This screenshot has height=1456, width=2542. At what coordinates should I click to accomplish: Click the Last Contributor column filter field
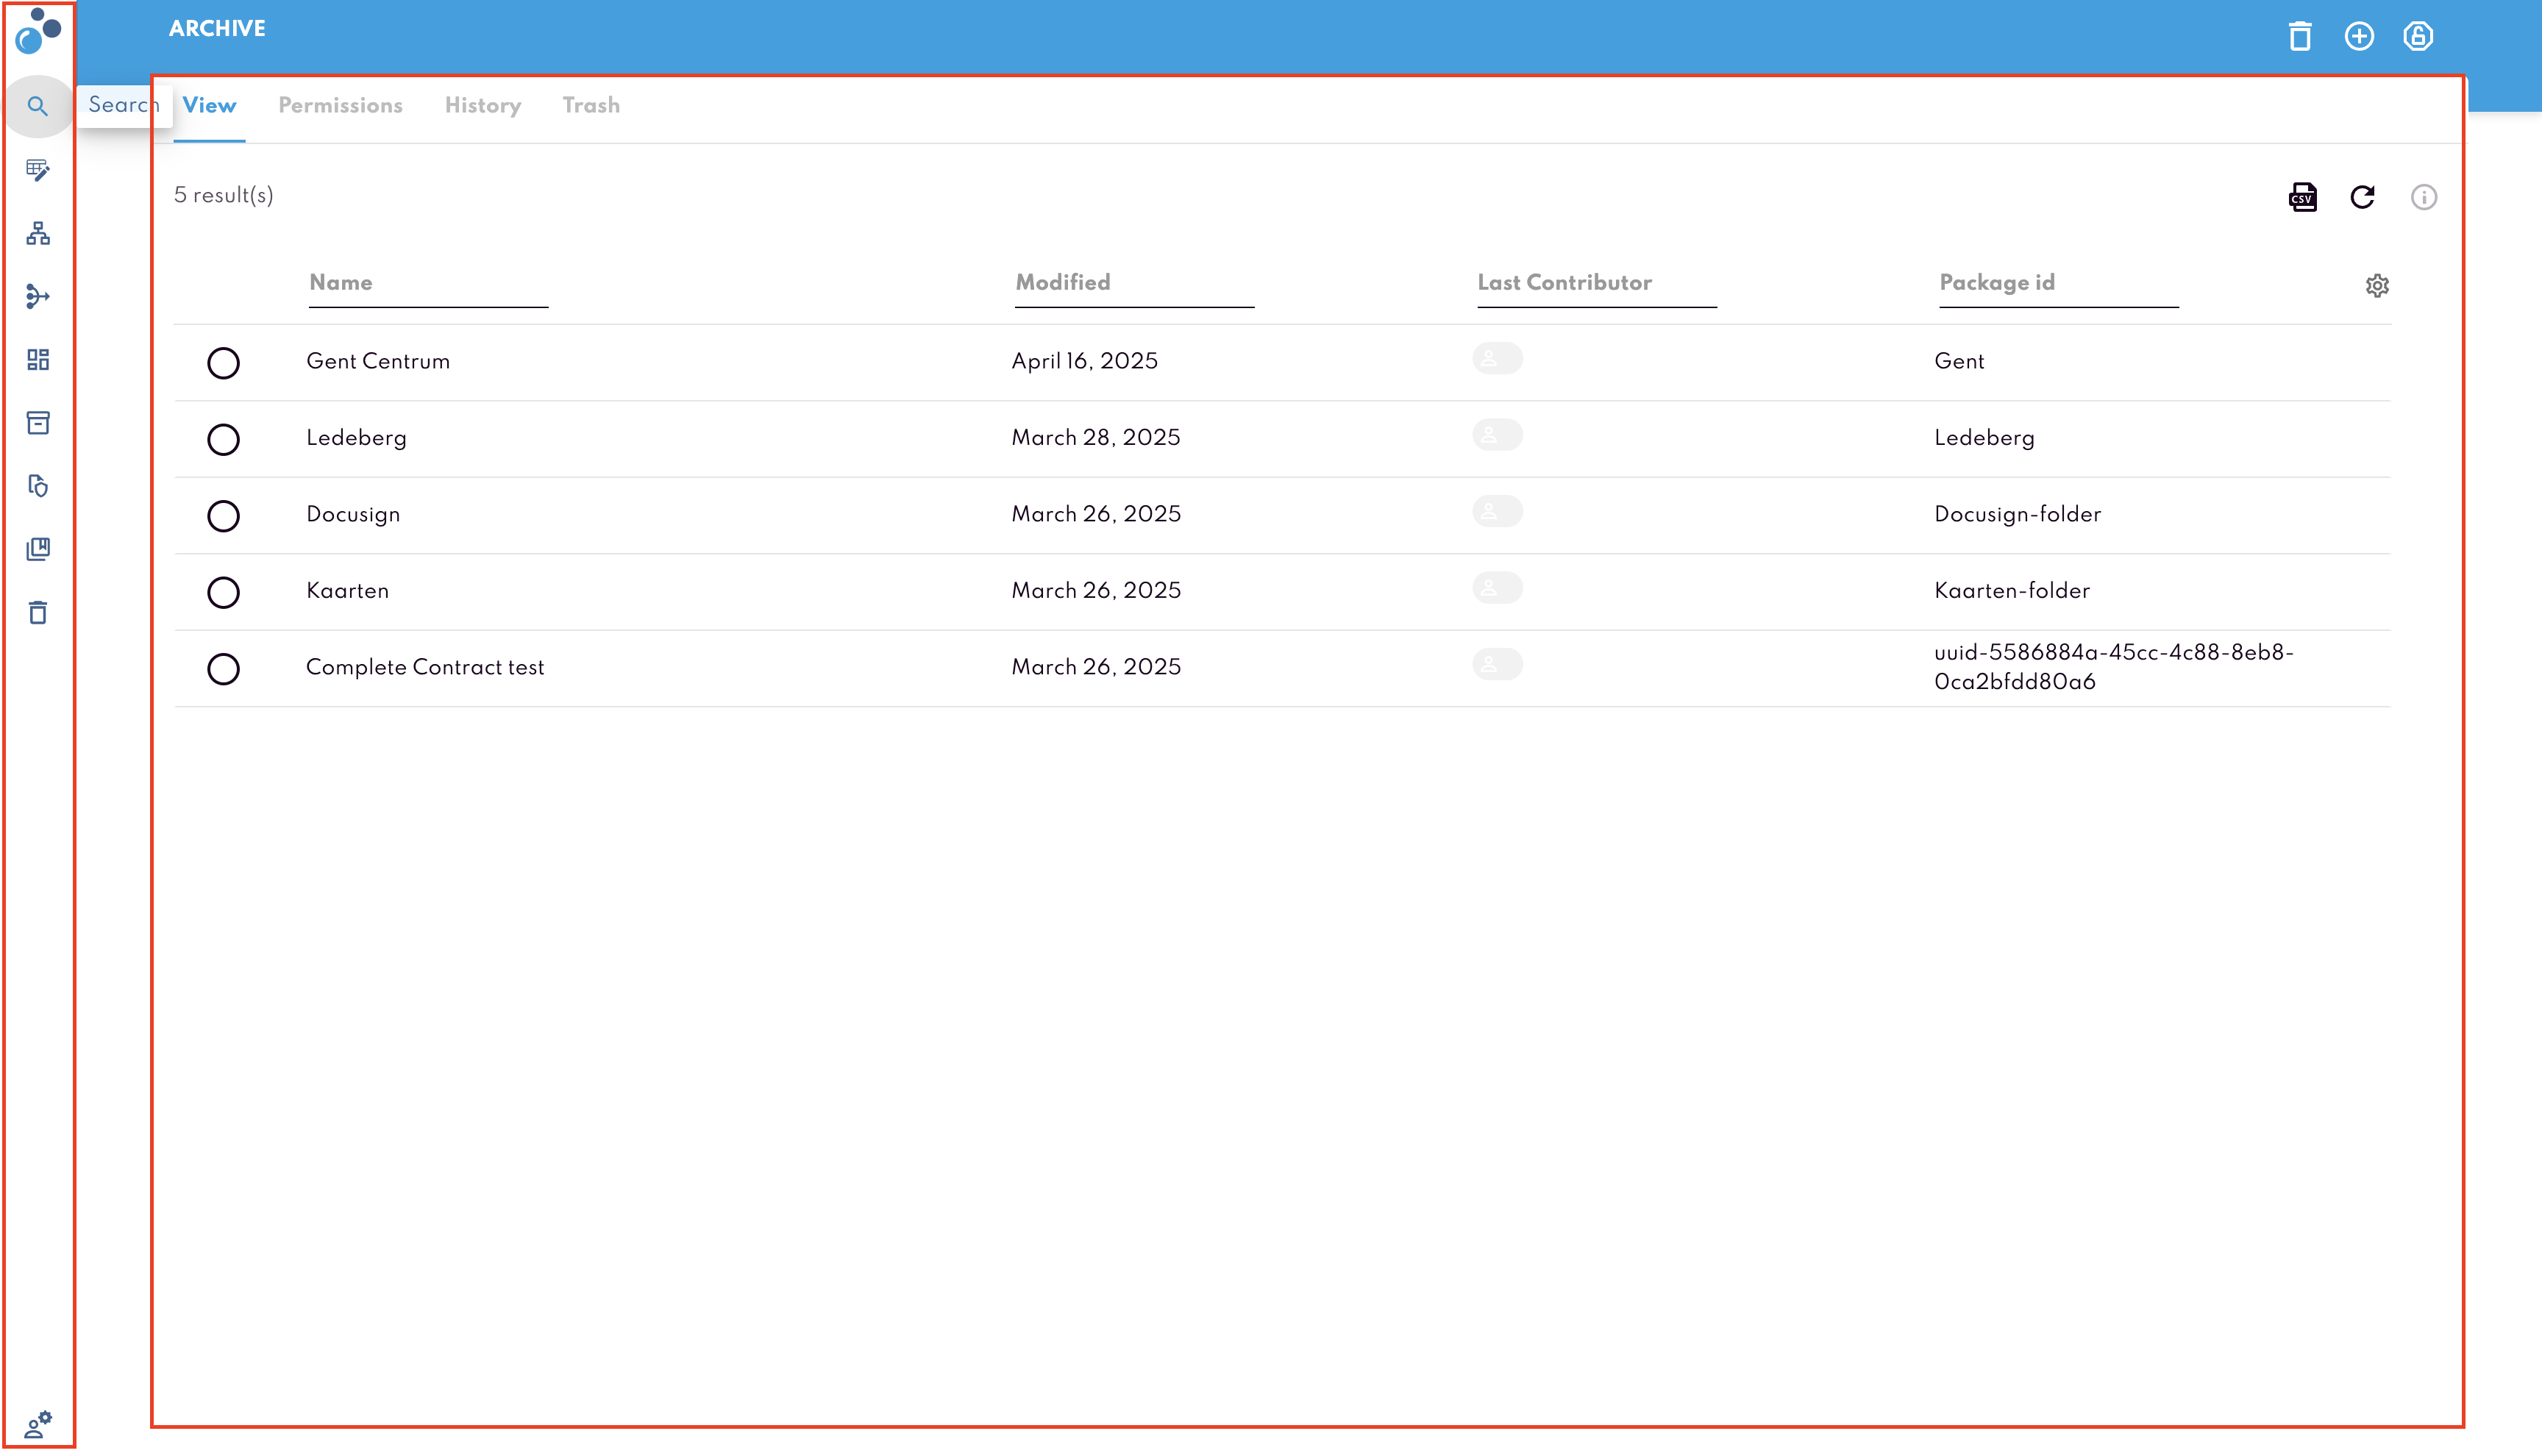pyautogui.click(x=1597, y=284)
